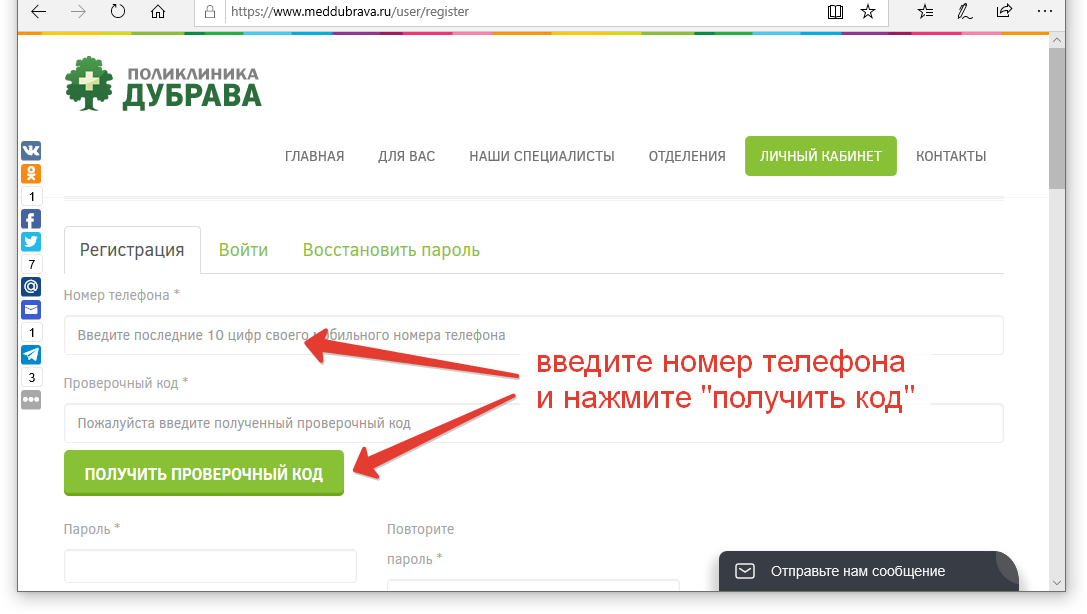Open reading view book icon
This screenshot has height=614, width=1087.
click(x=835, y=12)
